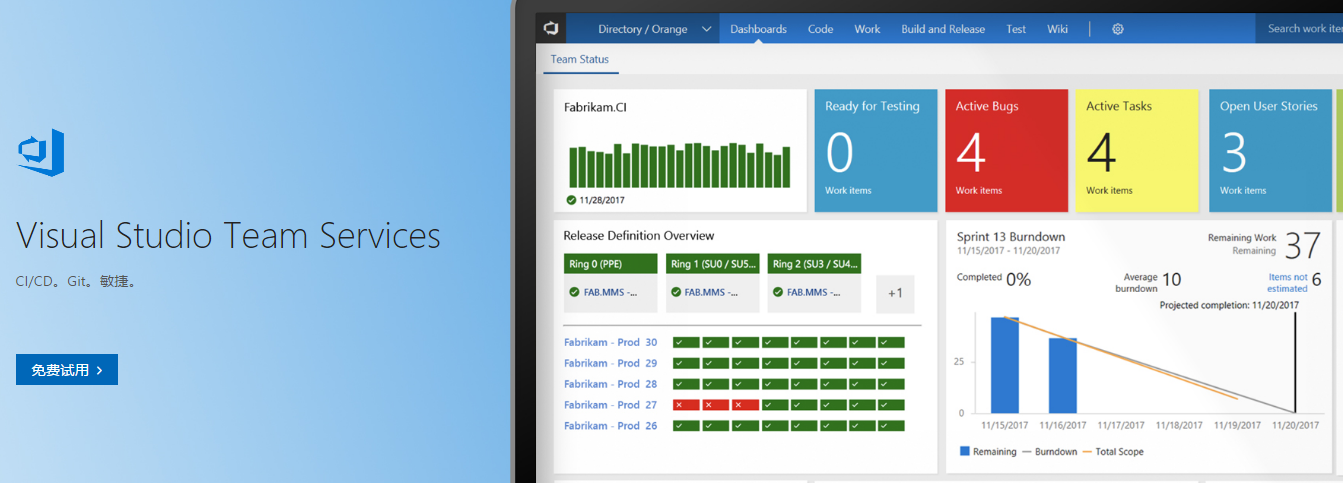Image resolution: width=1343 pixels, height=483 pixels.
Task: Open the Open User Stories tile
Action: click(1270, 151)
